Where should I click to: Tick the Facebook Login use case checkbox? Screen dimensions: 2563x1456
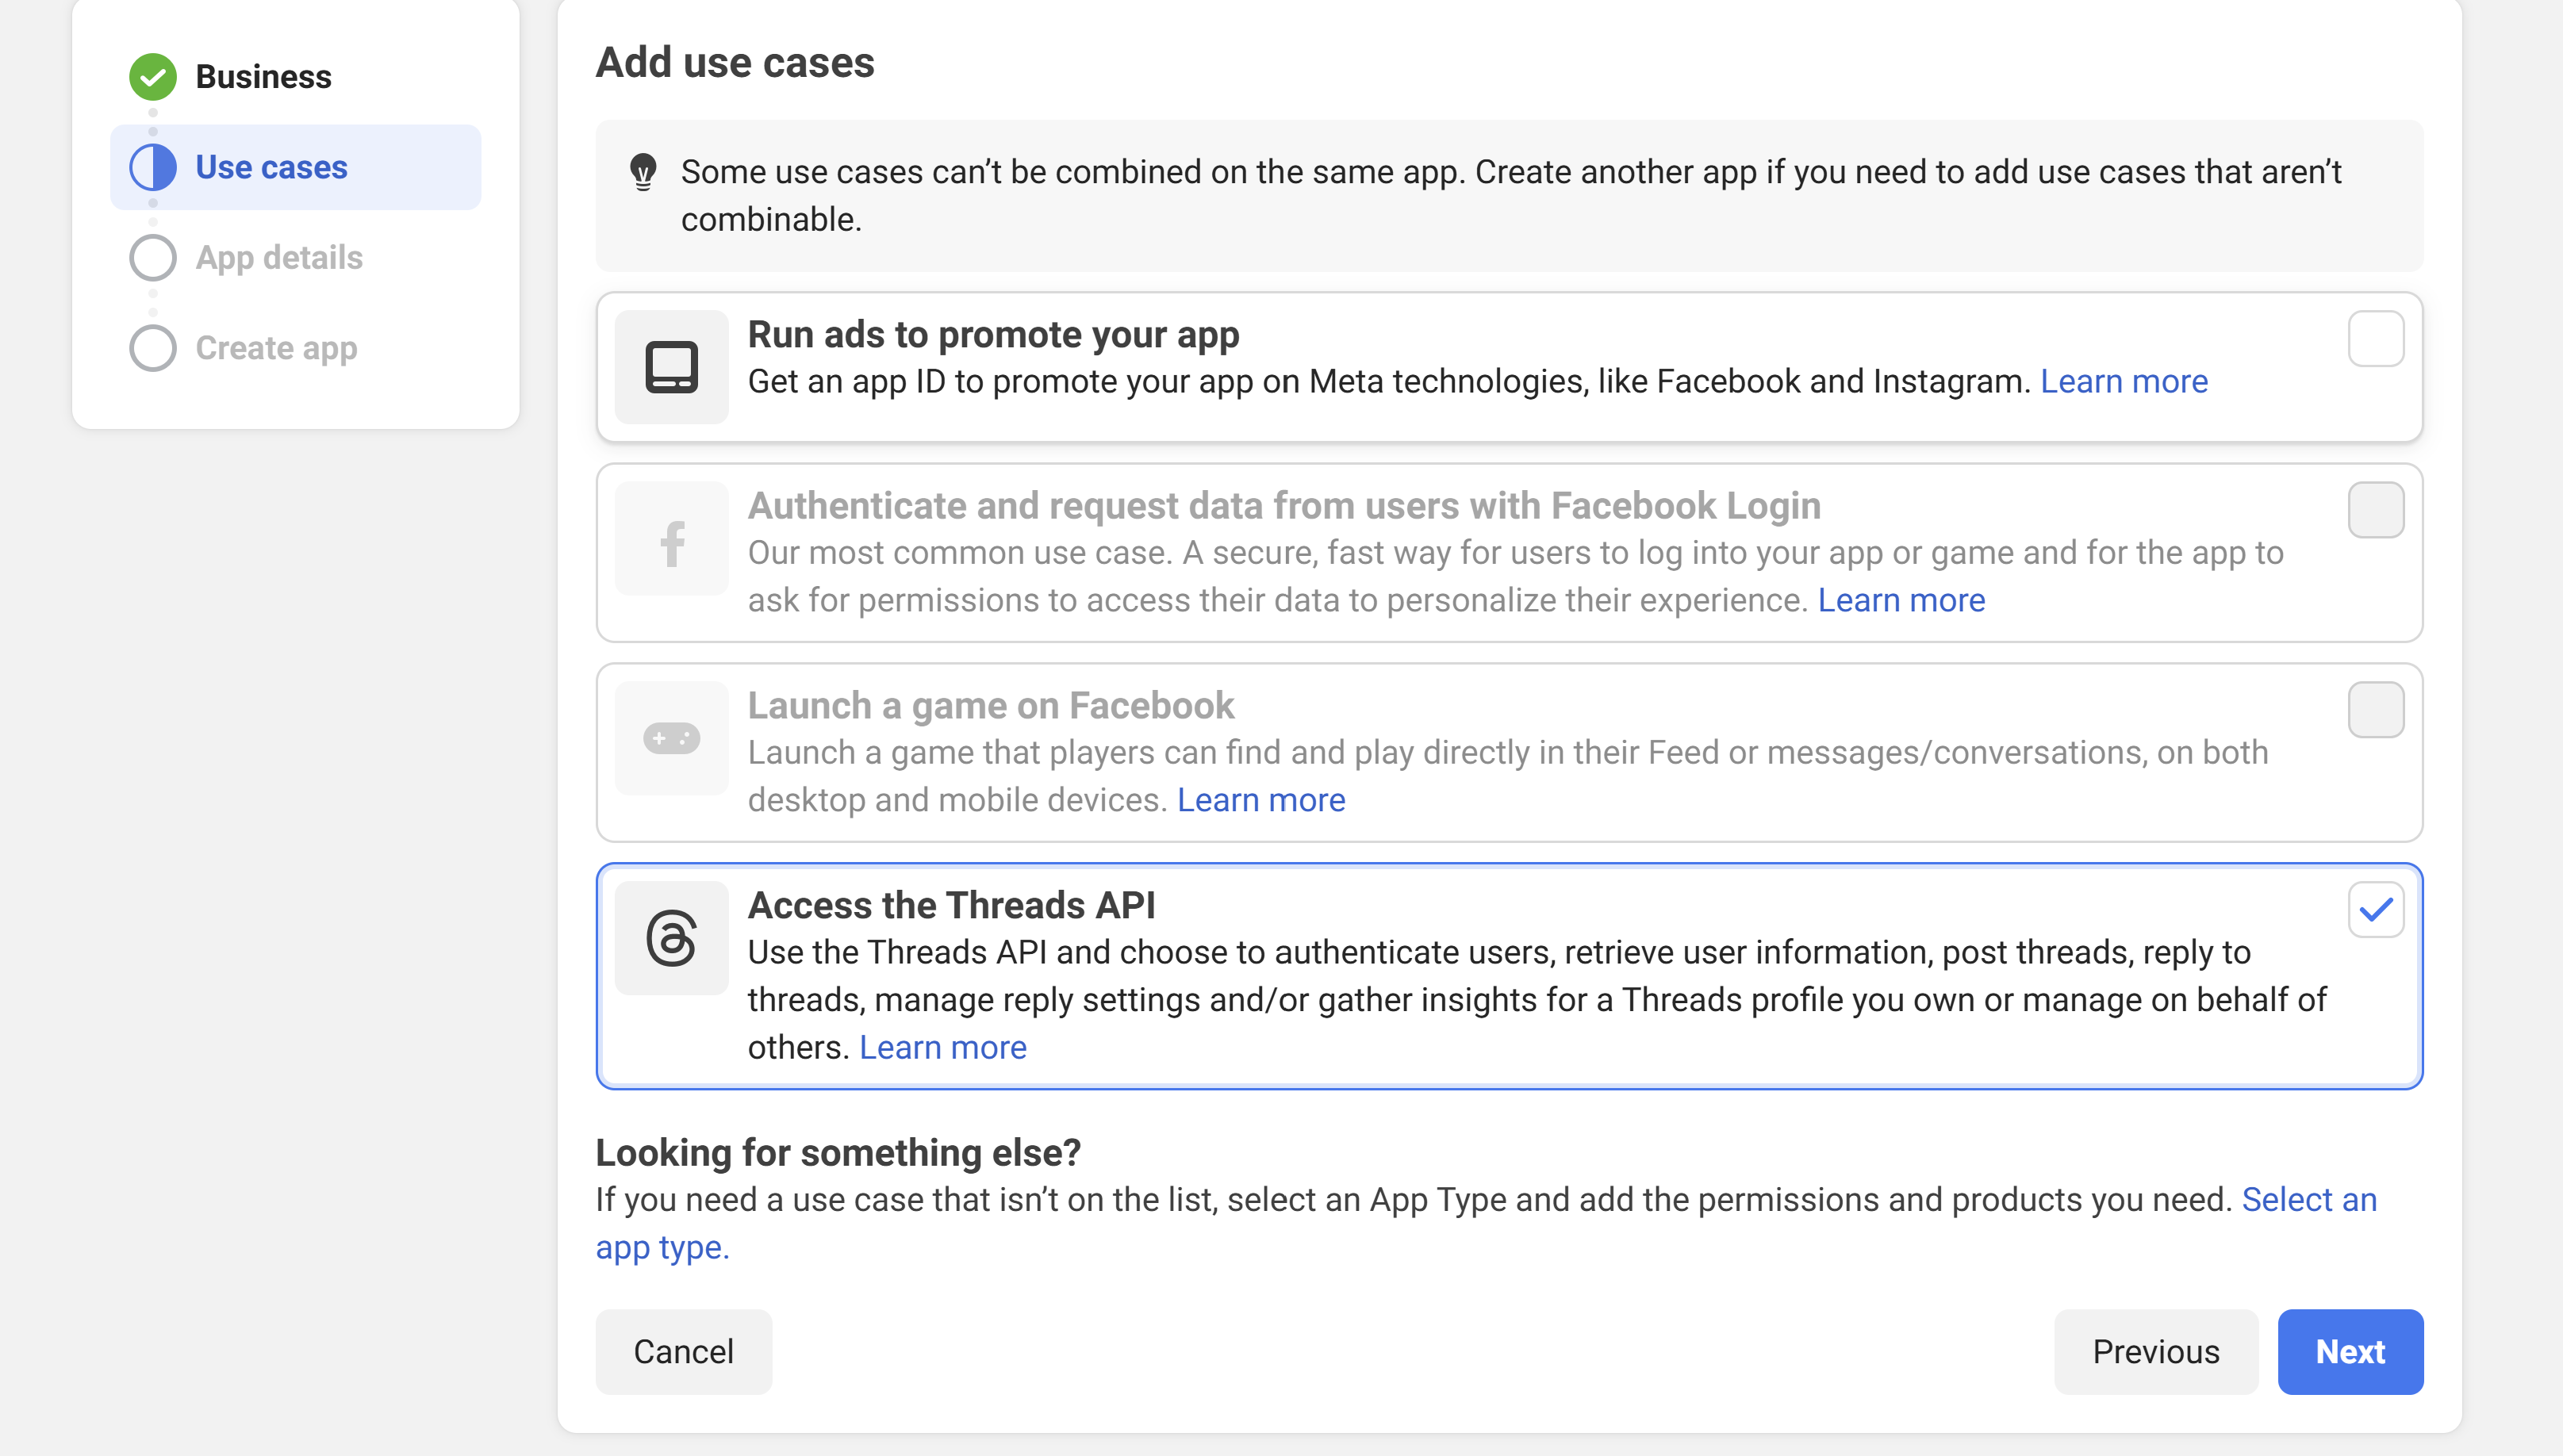pyautogui.click(x=2376, y=510)
